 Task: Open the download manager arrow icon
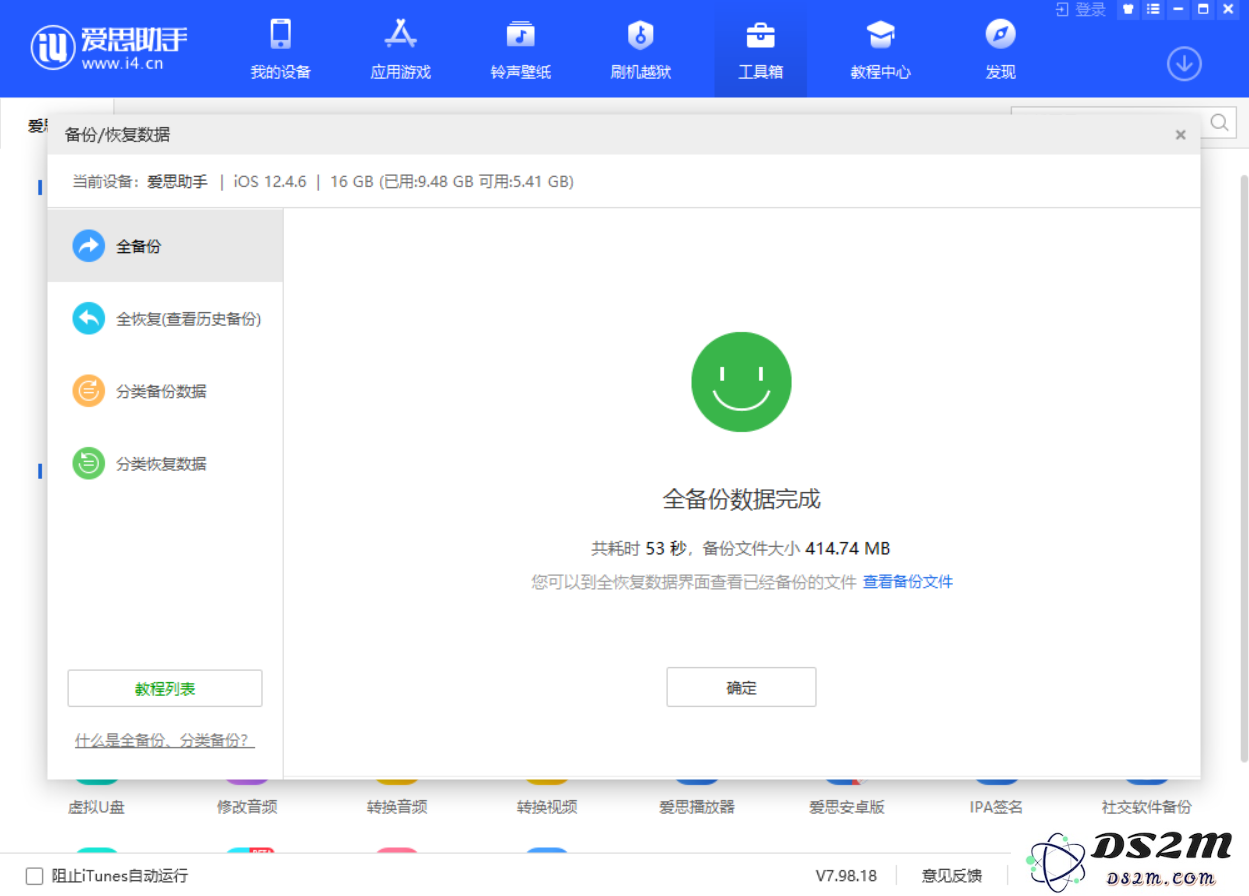click(1184, 64)
